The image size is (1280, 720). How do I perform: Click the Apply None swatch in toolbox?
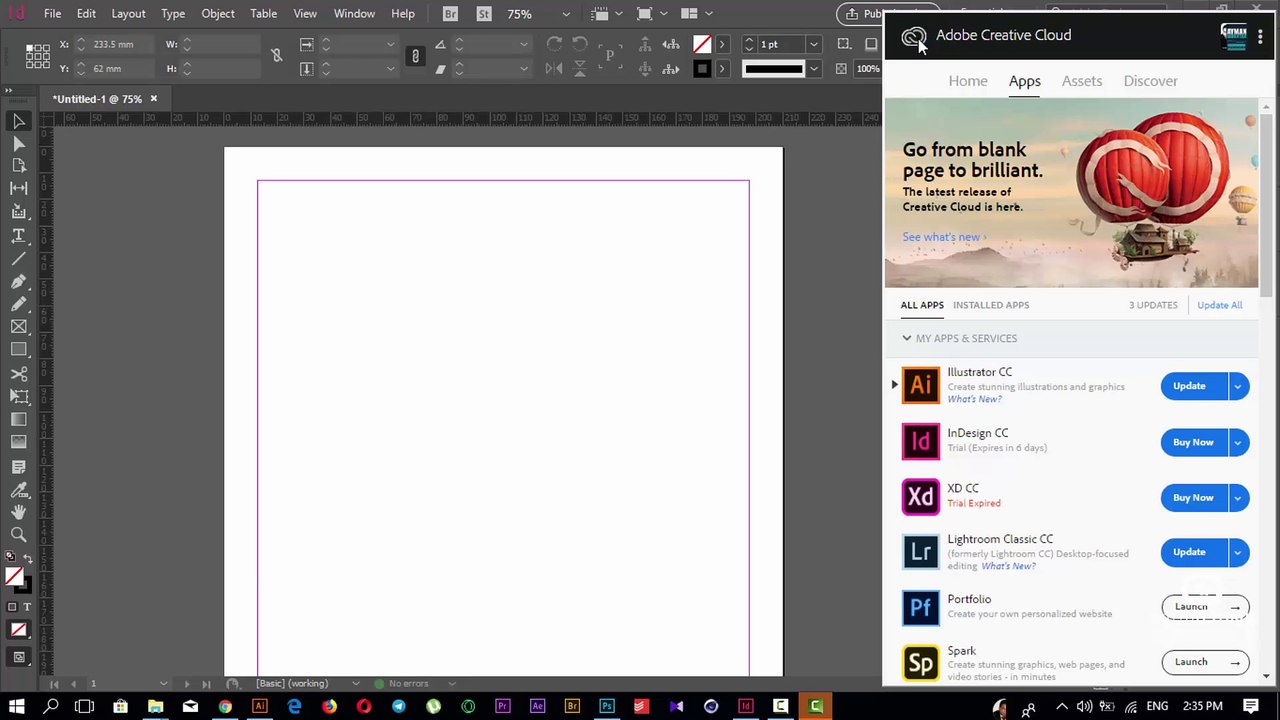(19, 630)
